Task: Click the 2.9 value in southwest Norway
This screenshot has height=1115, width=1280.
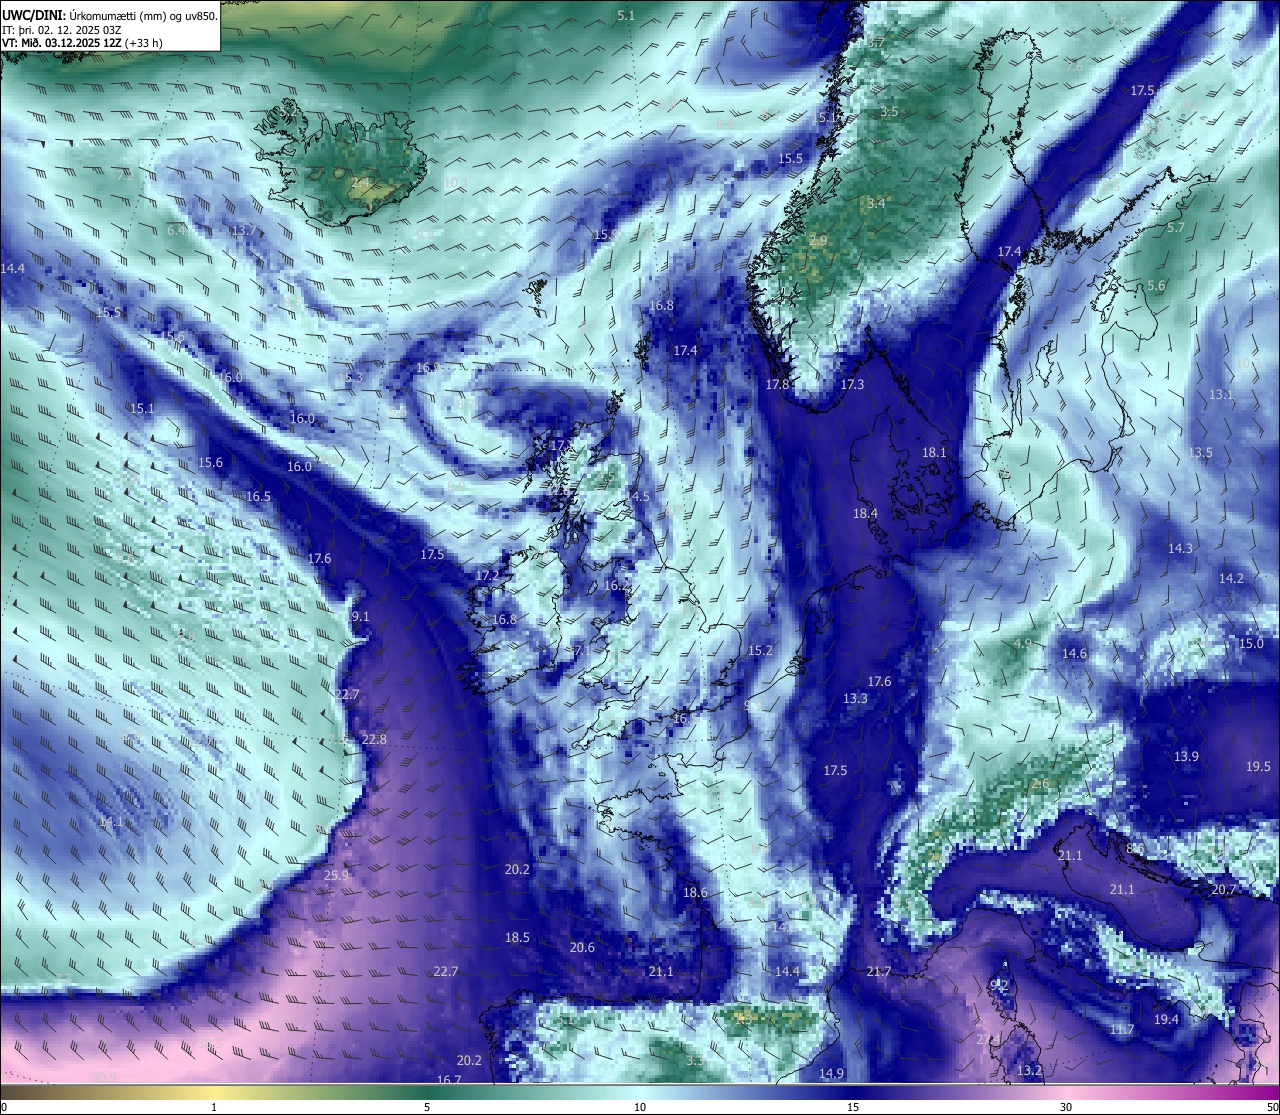Action: click(818, 241)
